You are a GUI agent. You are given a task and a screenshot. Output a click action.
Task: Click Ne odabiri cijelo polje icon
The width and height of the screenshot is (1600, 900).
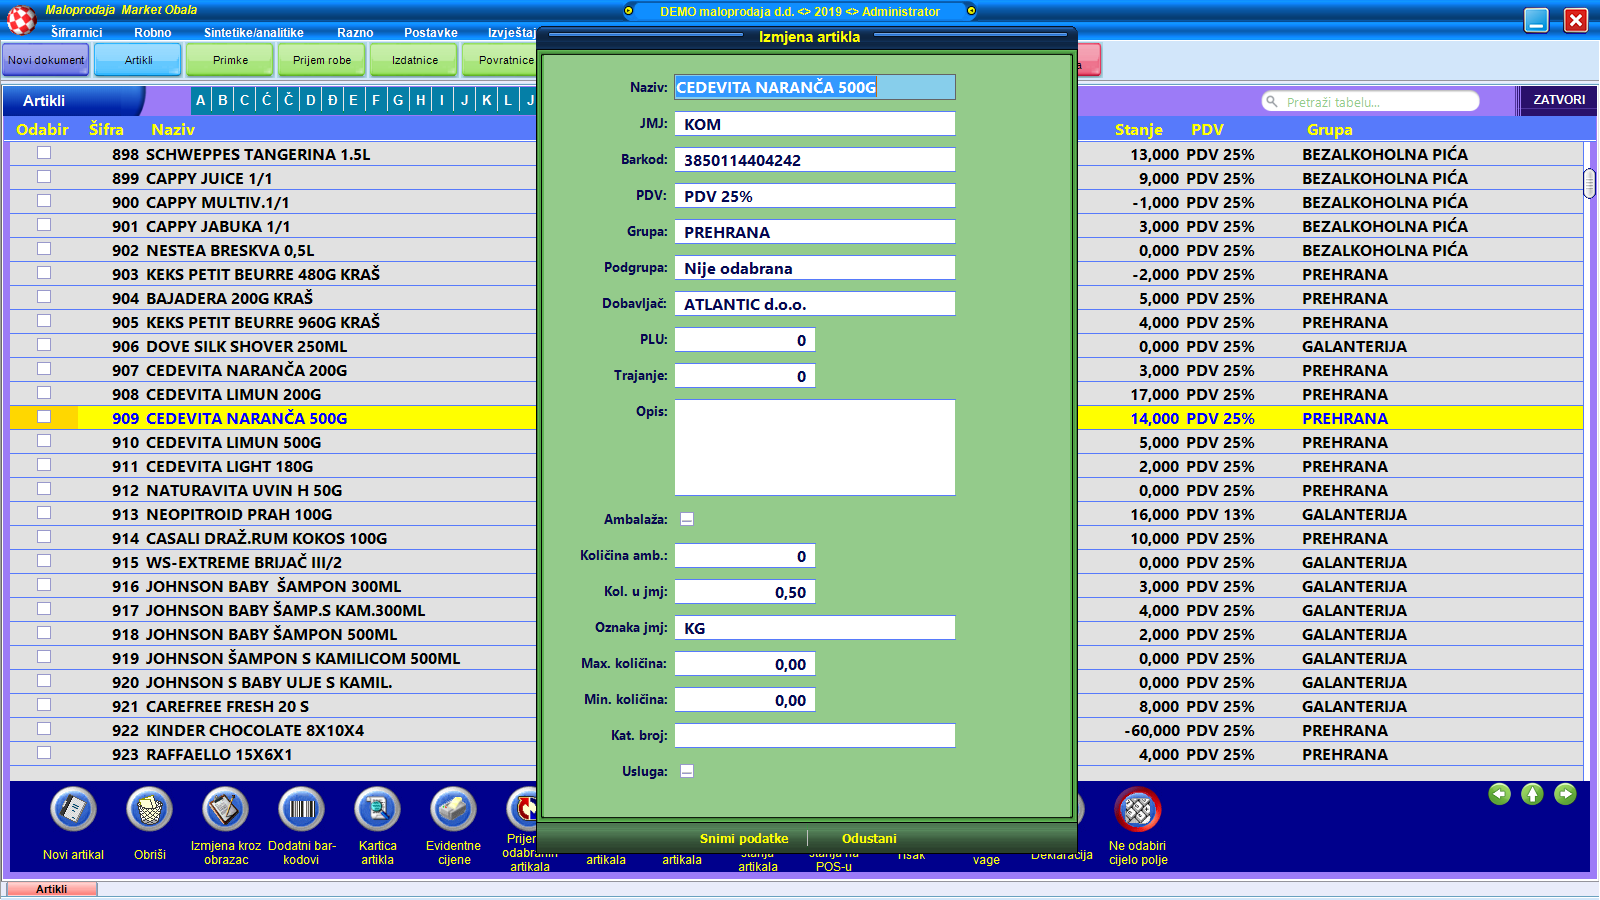1137,810
